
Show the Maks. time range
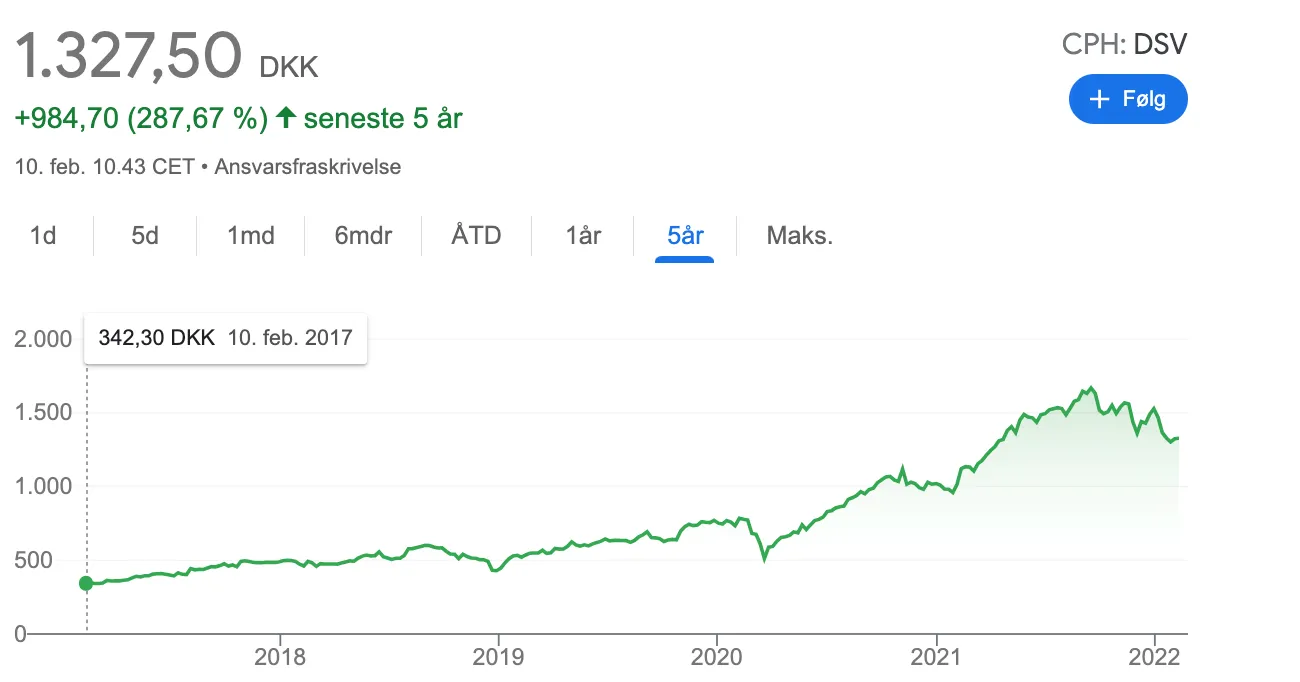799,236
